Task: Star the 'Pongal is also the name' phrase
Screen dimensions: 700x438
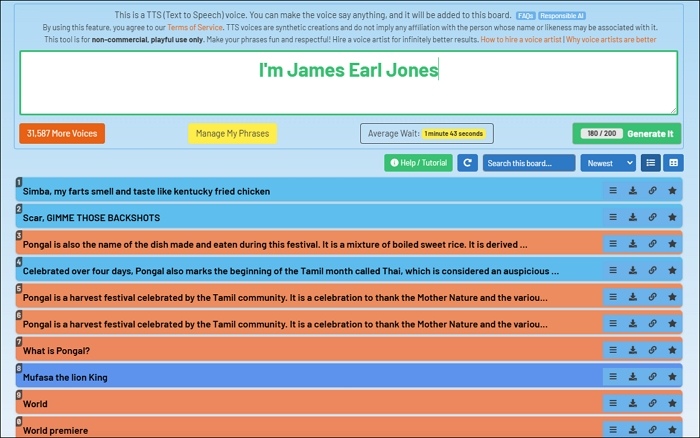Action: click(x=672, y=244)
